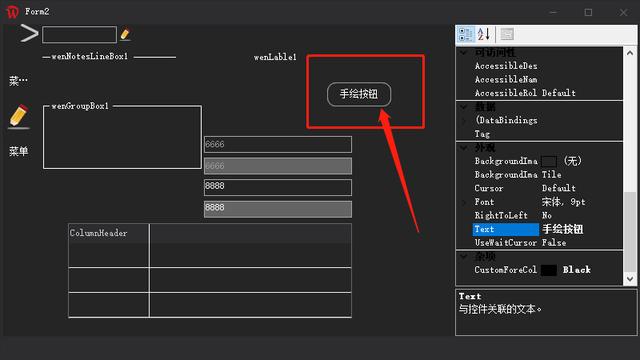
Task: Collapse the 外观 category
Action: 464,148
